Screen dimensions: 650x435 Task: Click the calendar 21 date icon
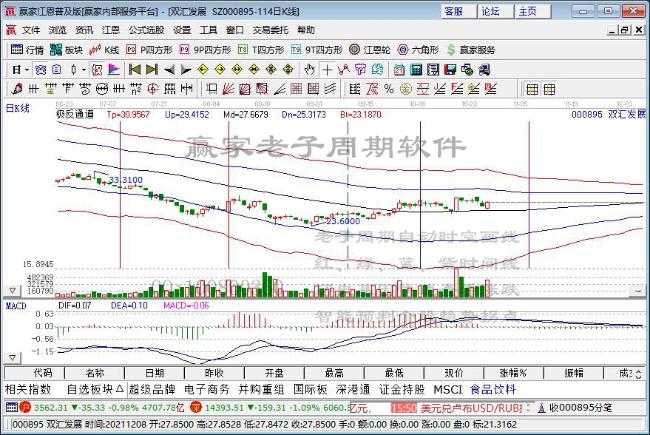[399, 70]
